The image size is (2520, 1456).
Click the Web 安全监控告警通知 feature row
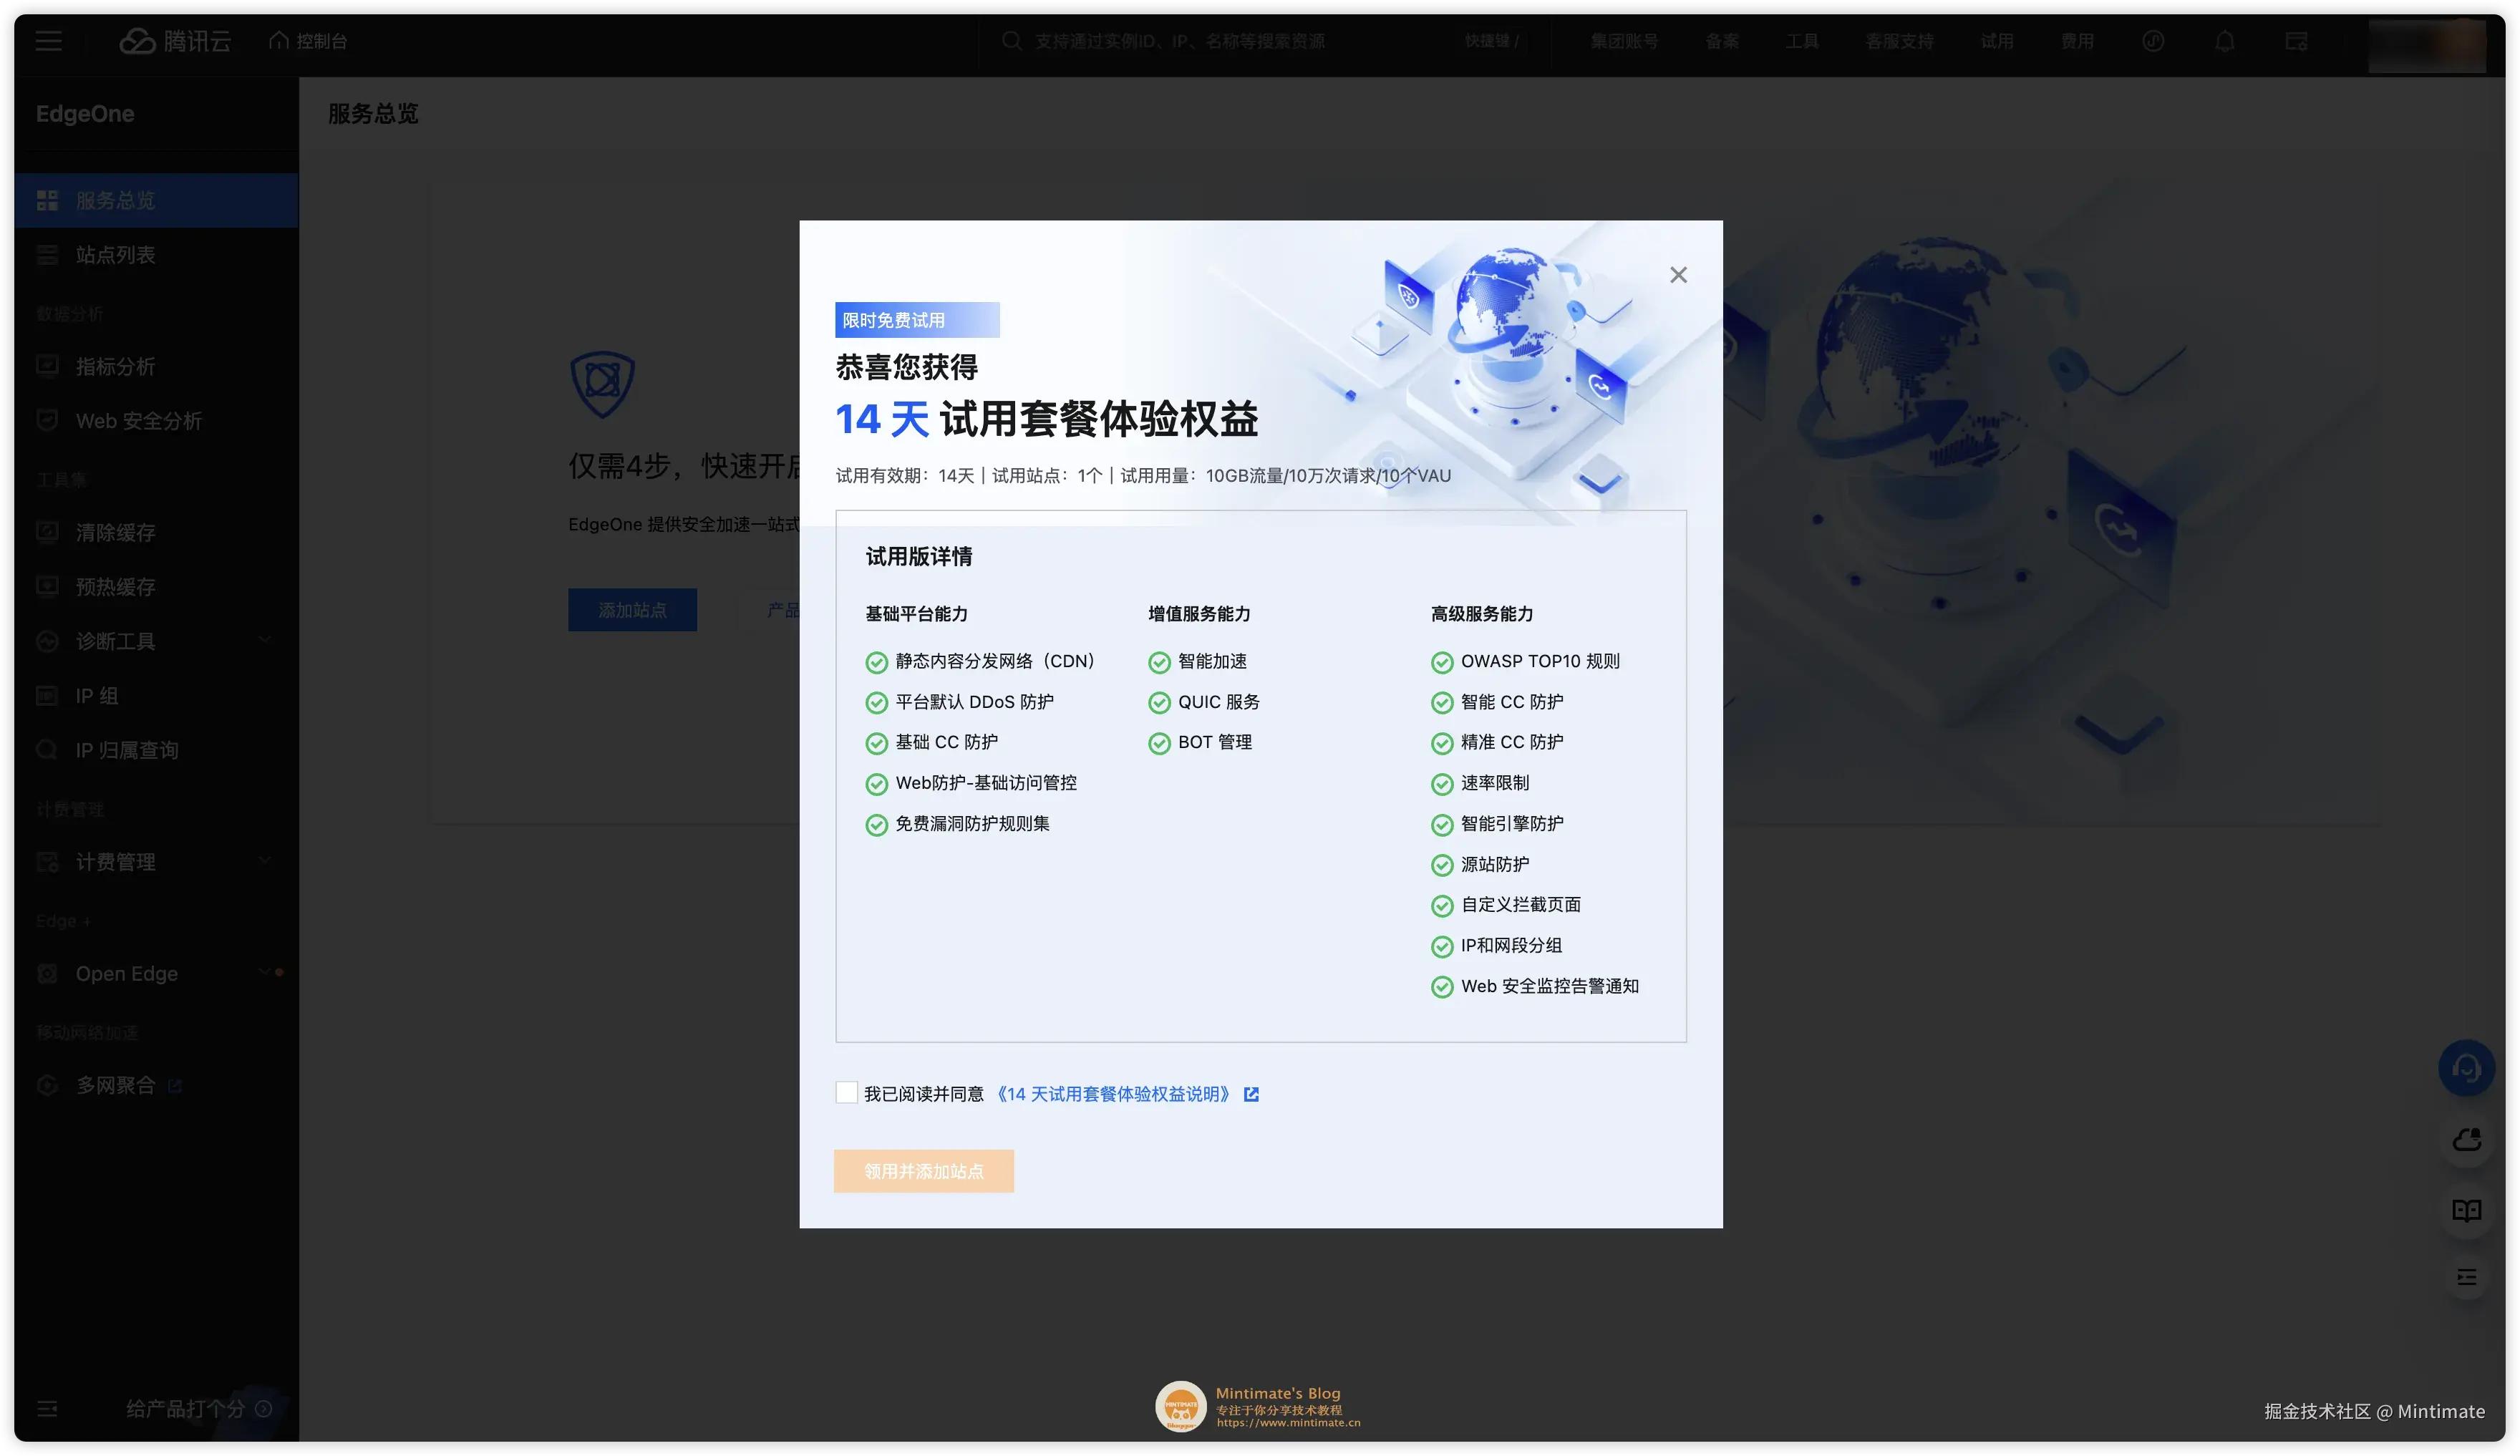click(1534, 986)
